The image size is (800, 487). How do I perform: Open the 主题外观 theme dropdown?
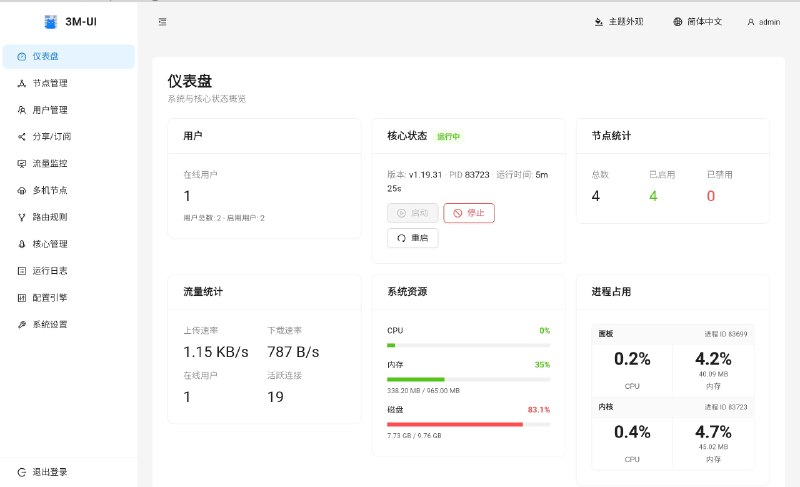click(619, 22)
